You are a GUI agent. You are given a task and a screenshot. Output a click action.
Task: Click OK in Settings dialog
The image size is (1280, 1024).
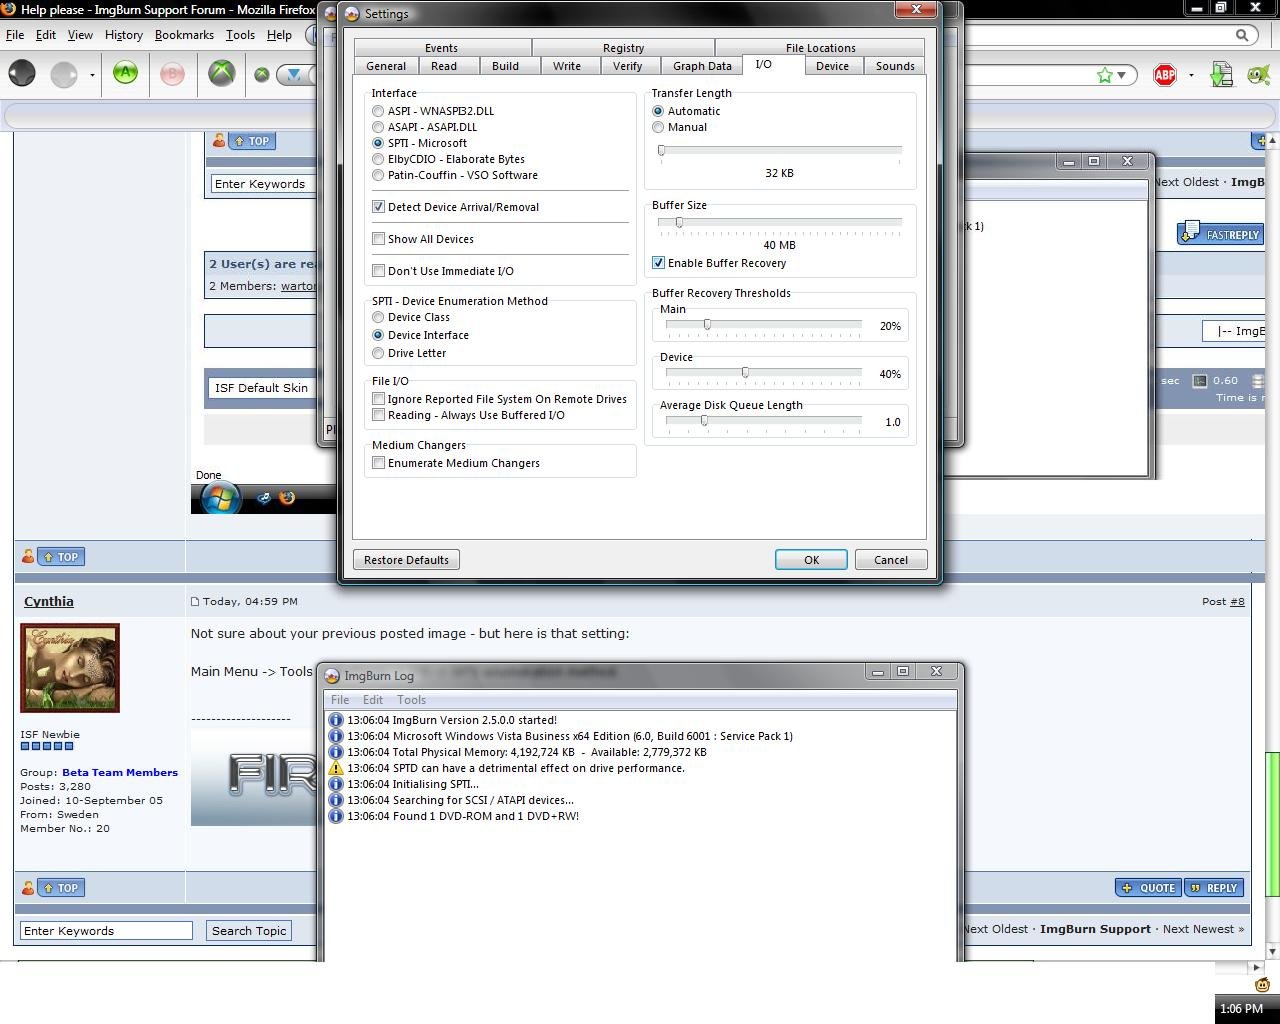[811, 560]
